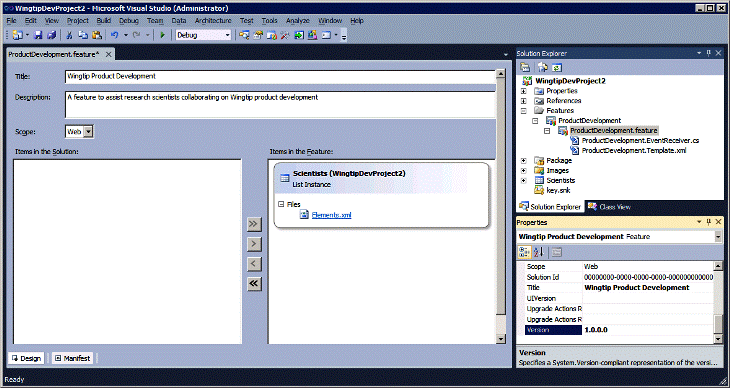Expand the Scientists node in Solution Explorer

click(524, 180)
